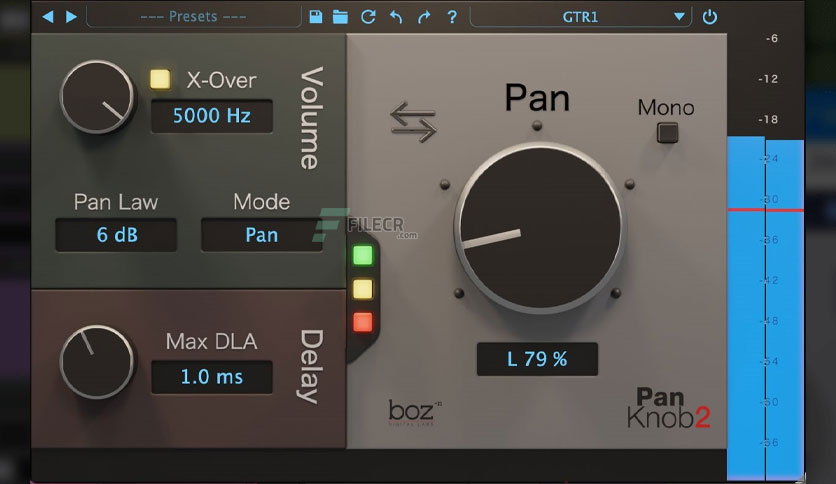Screen dimensions: 836x484
Task: Click the Mode label
Action: coord(261,202)
